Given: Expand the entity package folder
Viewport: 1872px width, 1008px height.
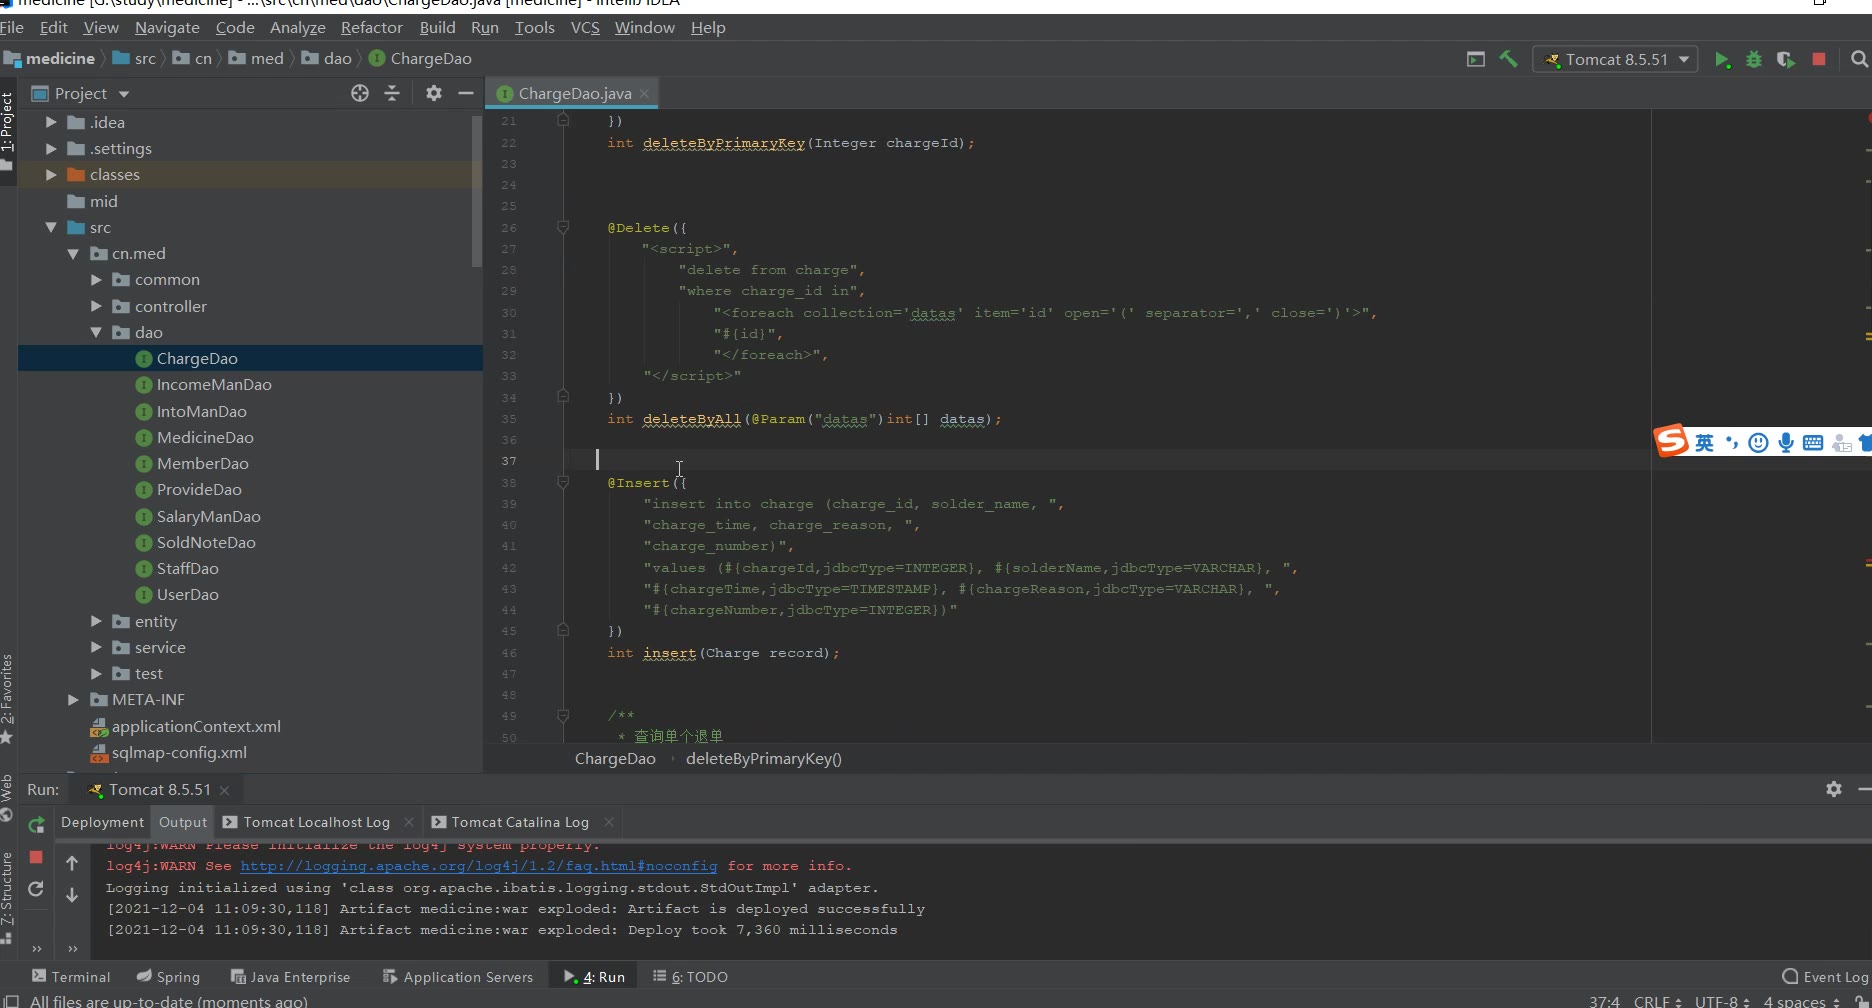Looking at the screenshot, I should pyautogui.click(x=97, y=621).
